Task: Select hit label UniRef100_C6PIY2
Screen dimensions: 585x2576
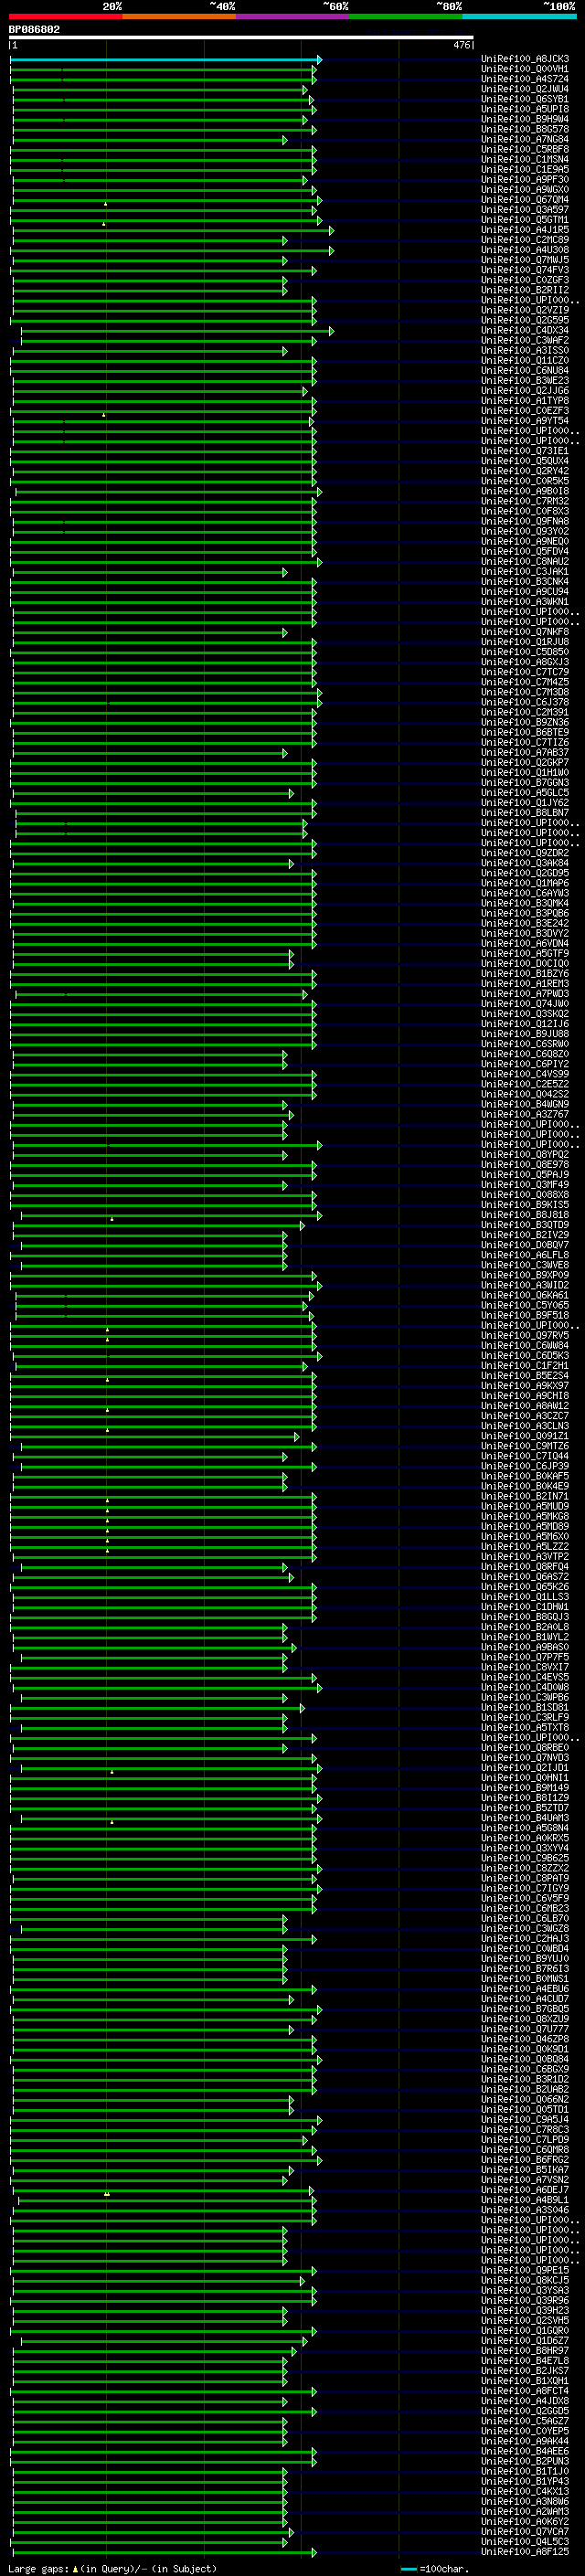Action: tap(525, 1064)
